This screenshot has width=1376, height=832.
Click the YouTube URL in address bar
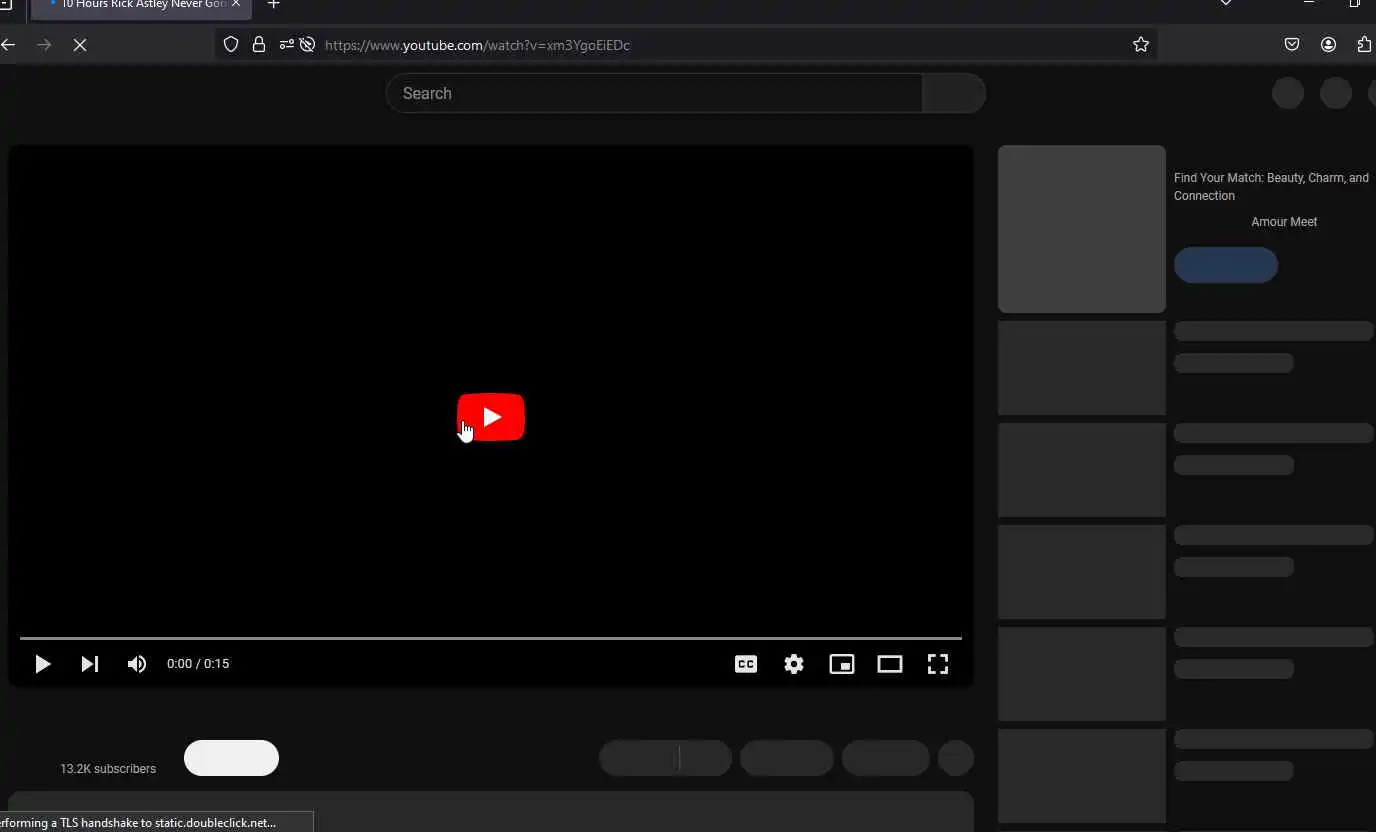(x=477, y=45)
